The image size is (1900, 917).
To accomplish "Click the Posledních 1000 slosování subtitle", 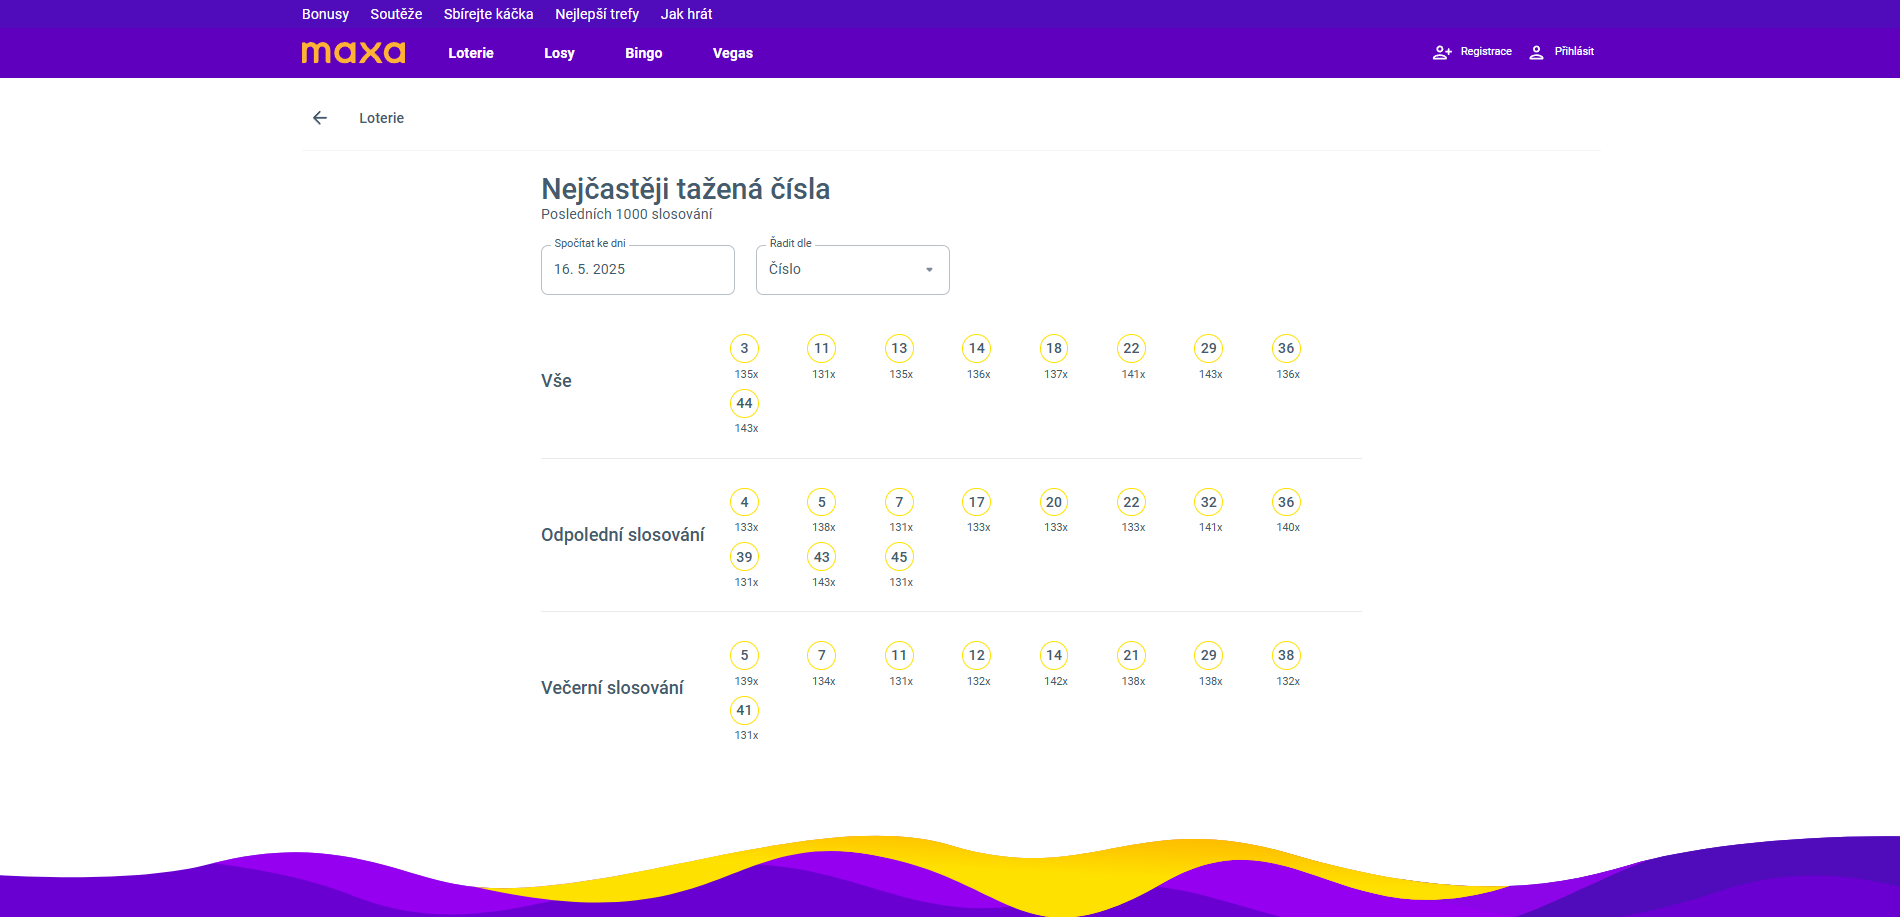I will tap(627, 214).
